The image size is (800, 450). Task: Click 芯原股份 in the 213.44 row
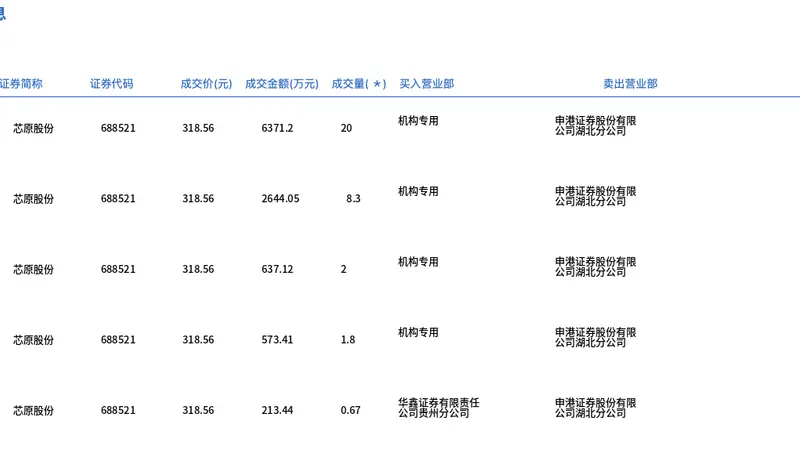pos(34,410)
